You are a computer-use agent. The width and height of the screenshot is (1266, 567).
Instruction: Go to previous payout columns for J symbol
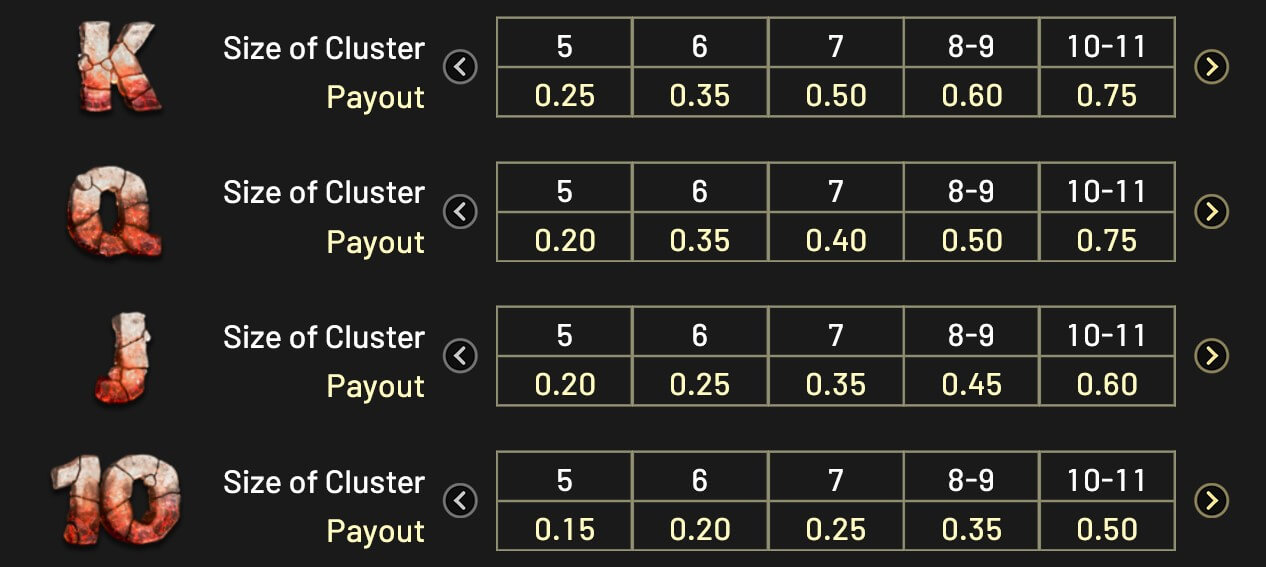pyautogui.click(x=460, y=356)
